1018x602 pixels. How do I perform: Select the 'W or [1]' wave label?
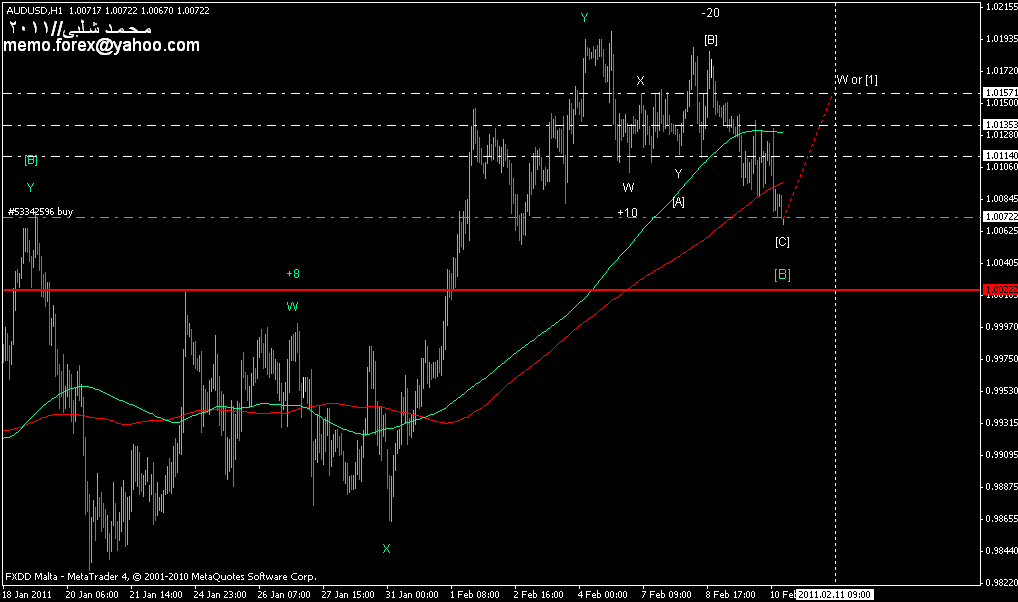coord(856,79)
